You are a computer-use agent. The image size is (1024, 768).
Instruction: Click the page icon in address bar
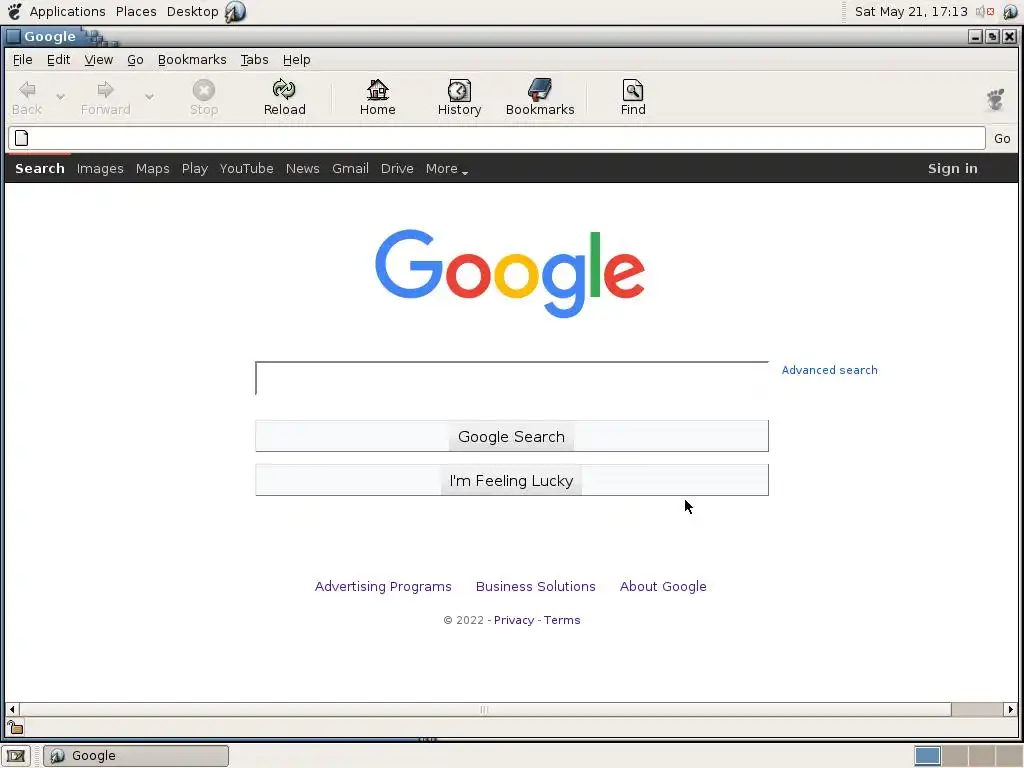coord(22,138)
